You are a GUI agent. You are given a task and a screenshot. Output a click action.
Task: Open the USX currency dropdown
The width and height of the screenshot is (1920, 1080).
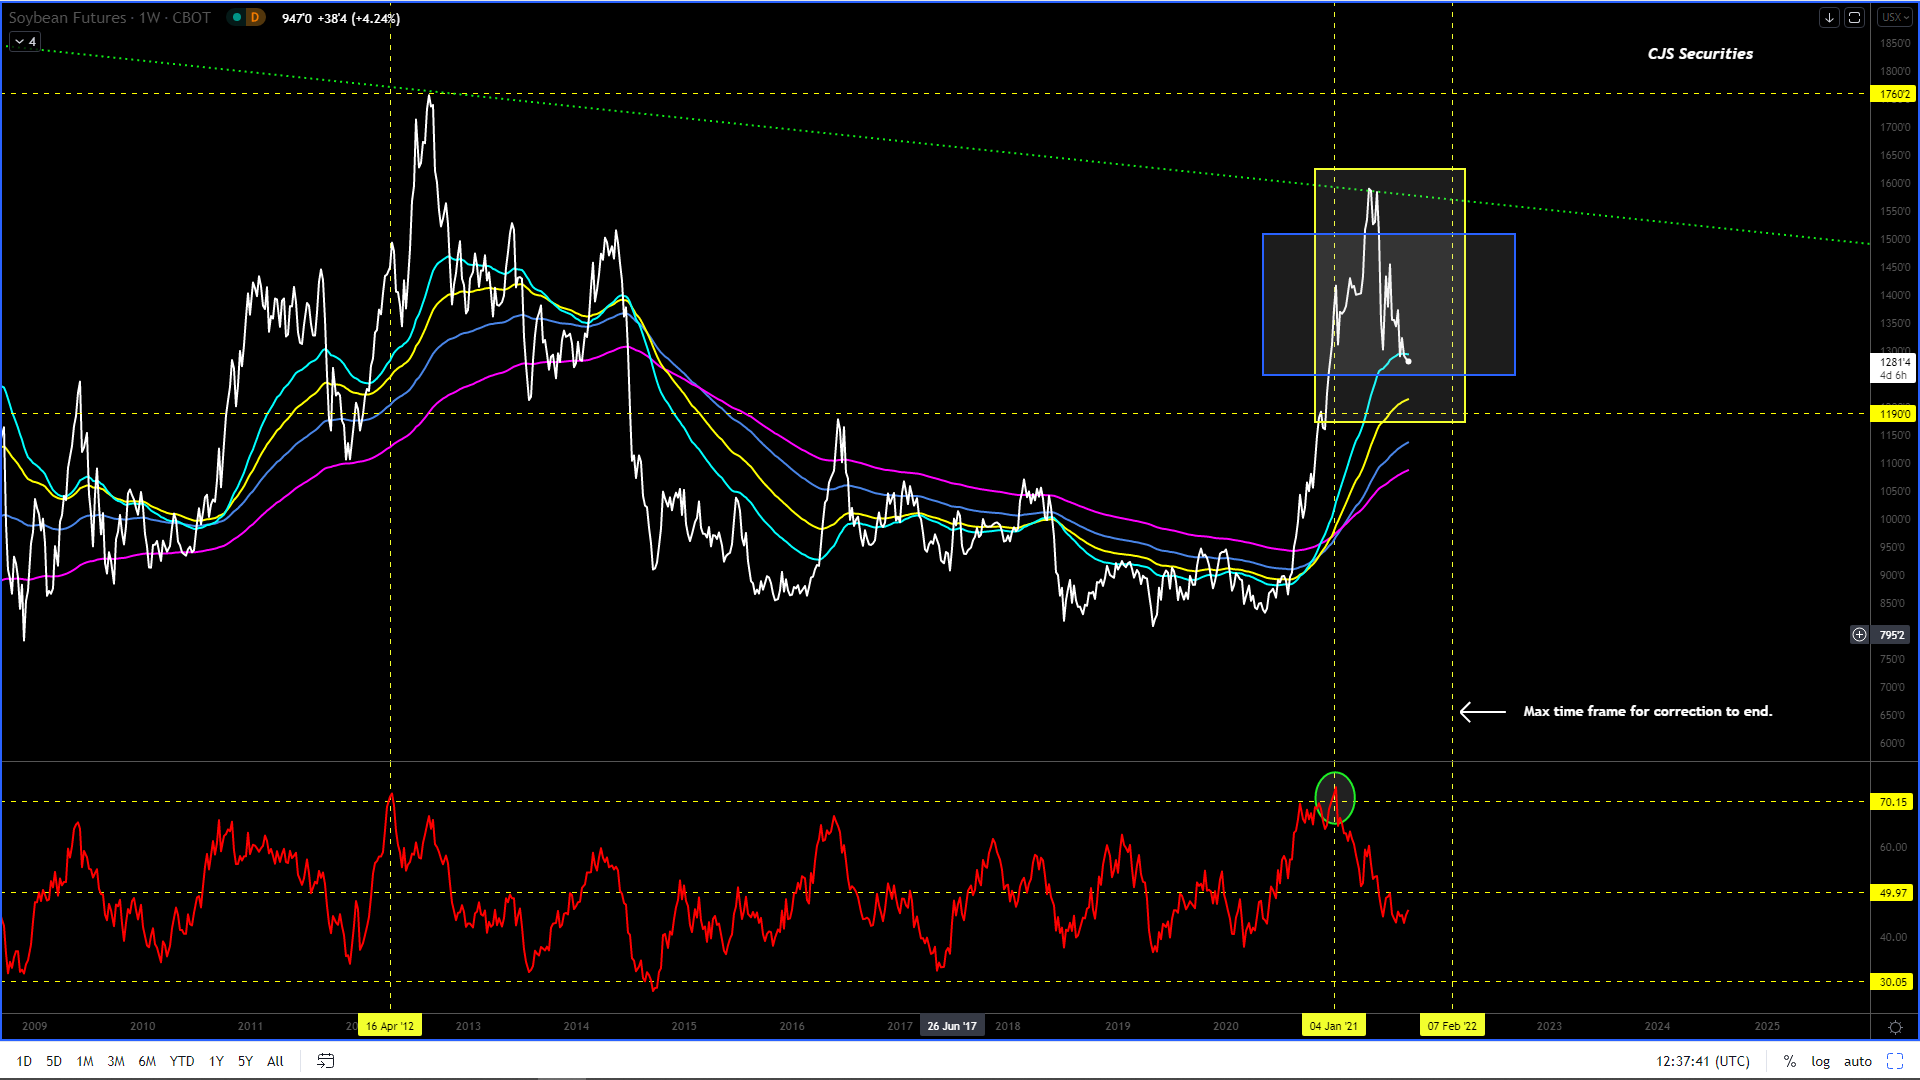click(x=1894, y=17)
